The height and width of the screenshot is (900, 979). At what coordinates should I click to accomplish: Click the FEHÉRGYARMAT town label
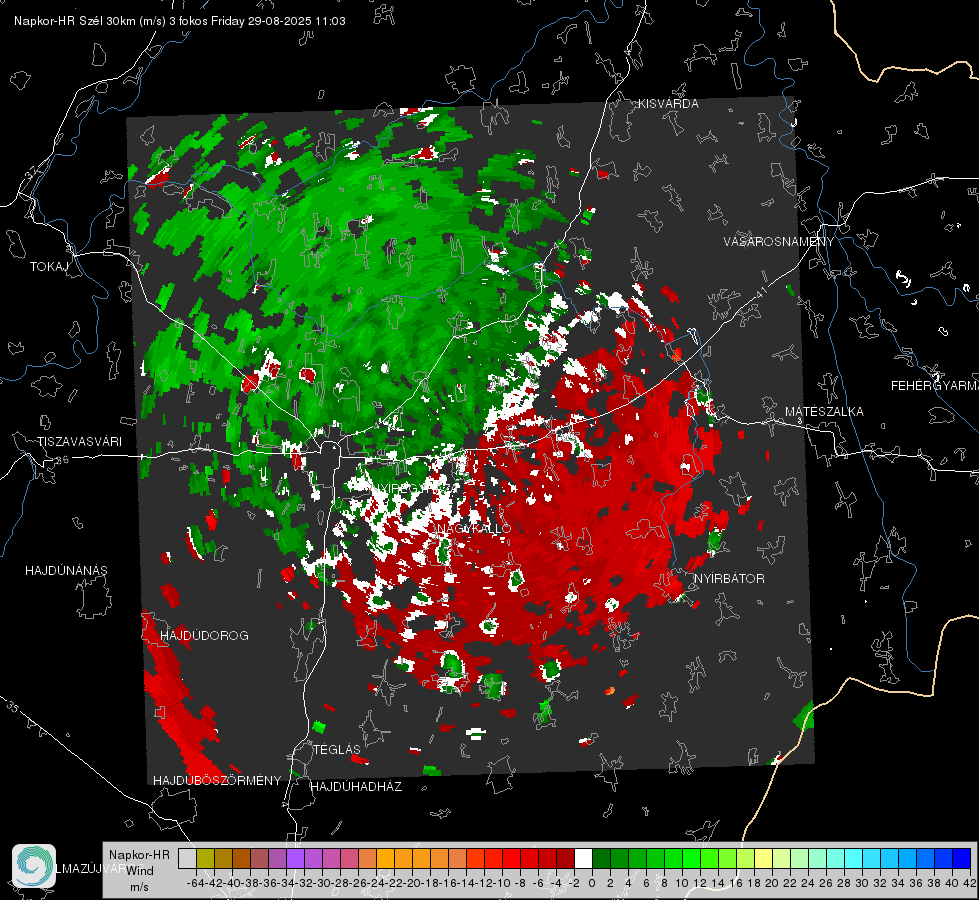[935, 386]
